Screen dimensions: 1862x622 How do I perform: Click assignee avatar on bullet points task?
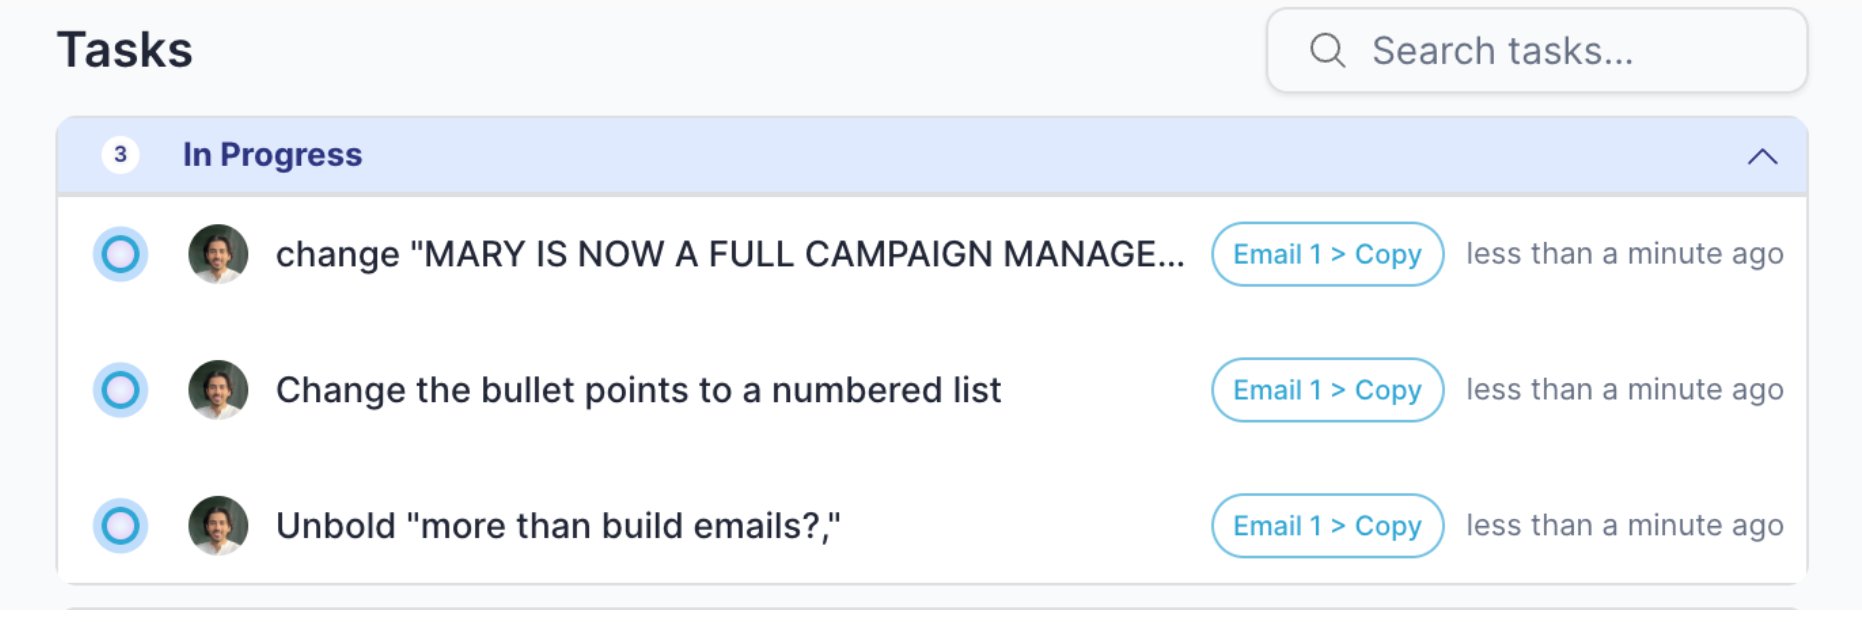[218, 390]
